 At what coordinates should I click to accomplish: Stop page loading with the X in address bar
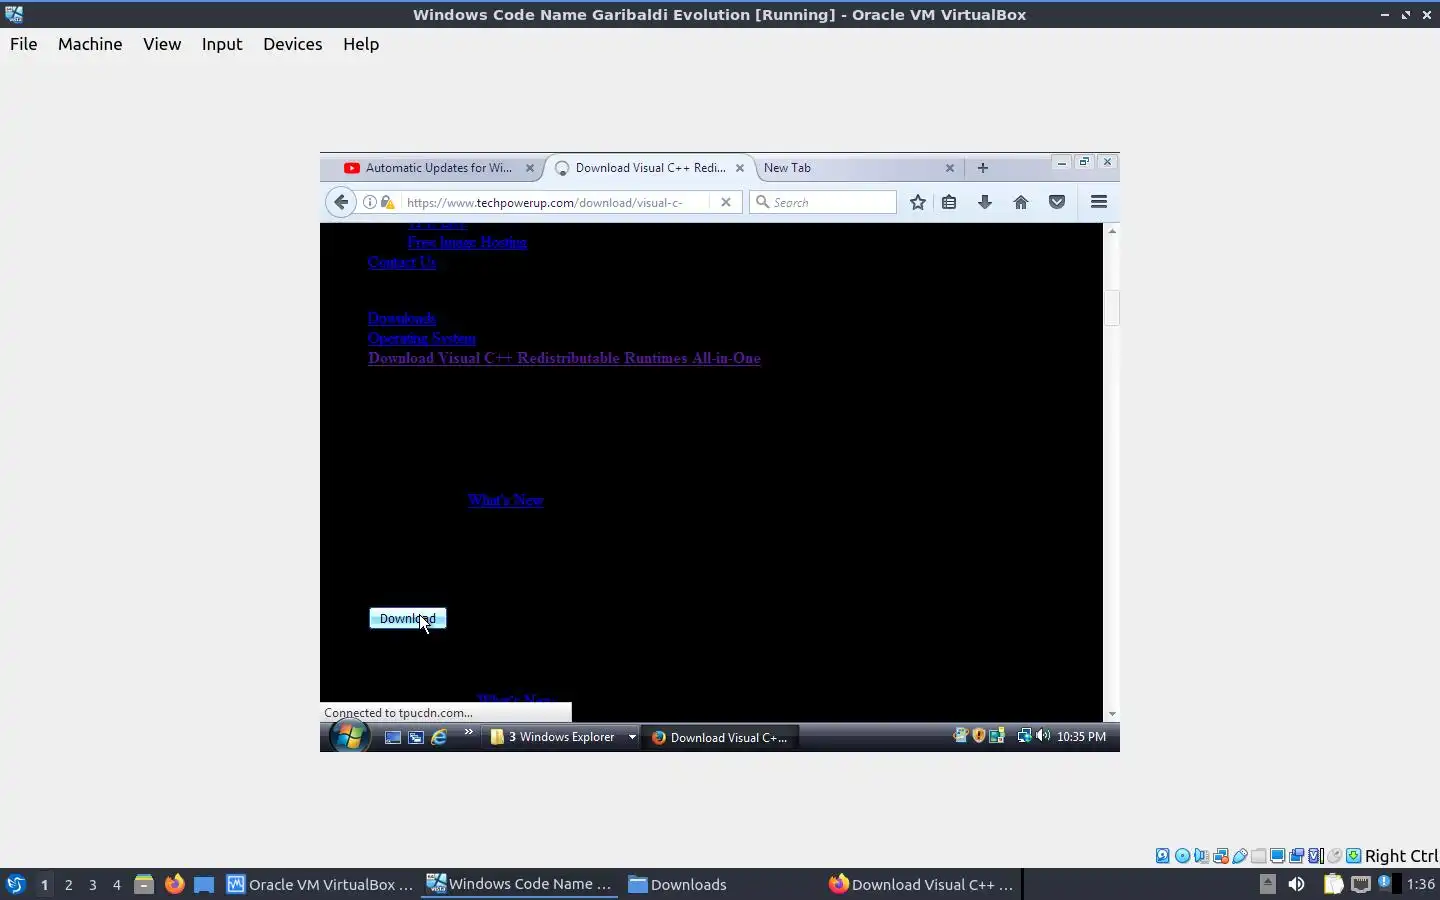coord(726,202)
